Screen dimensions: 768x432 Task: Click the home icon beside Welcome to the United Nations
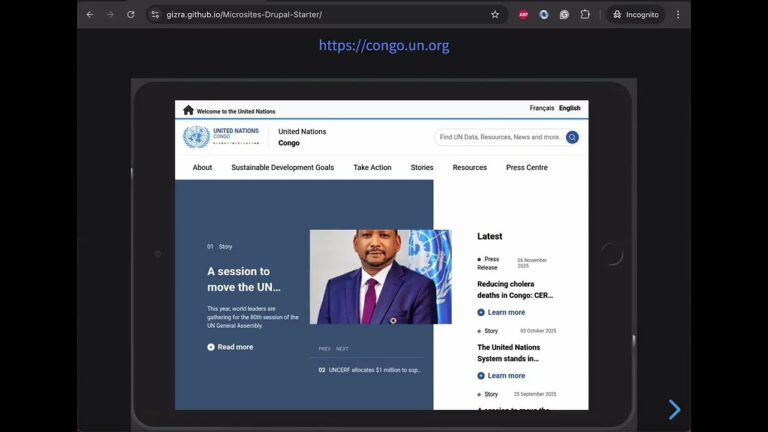click(189, 110)
